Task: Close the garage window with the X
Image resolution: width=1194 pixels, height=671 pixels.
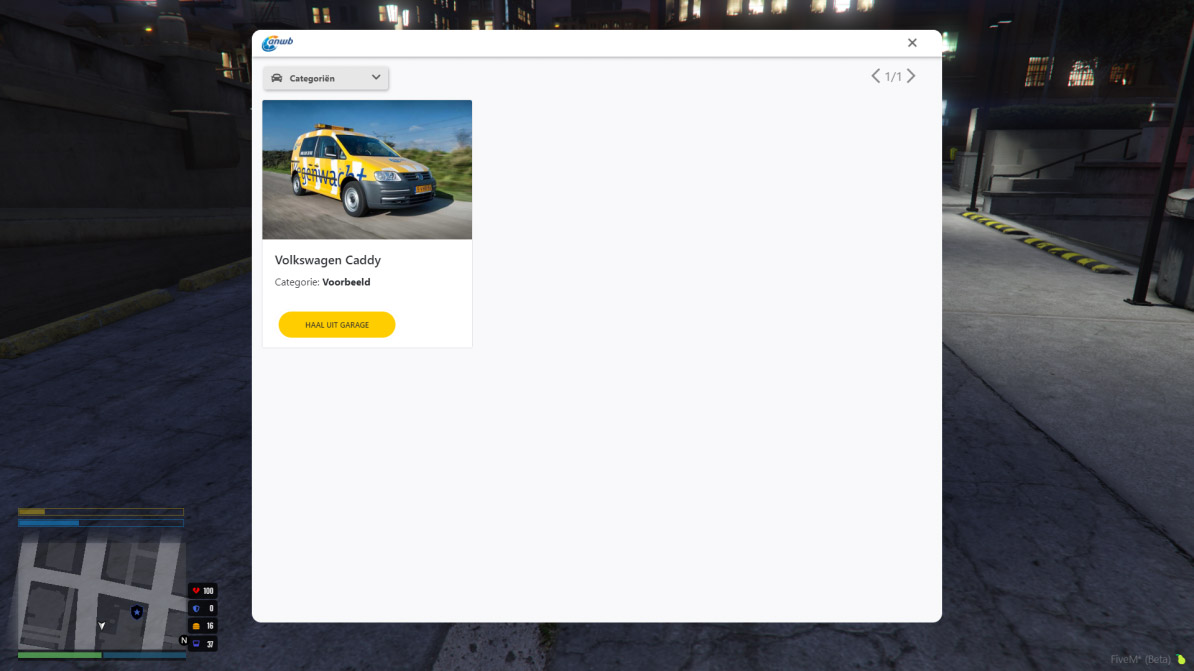Action: coord(912,43)
